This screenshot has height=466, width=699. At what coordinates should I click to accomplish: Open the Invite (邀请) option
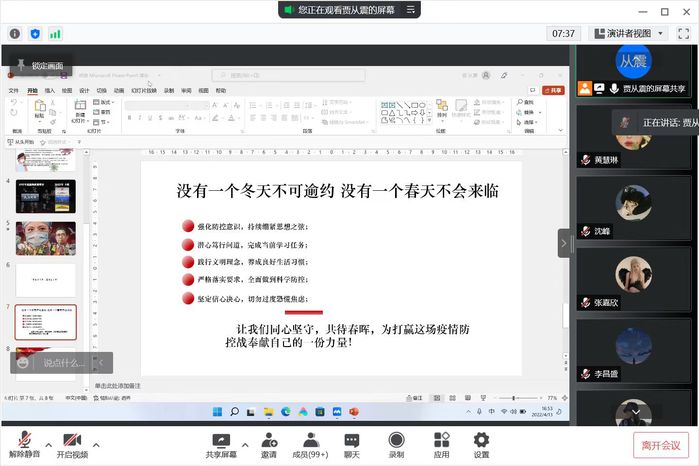(269, 444)
